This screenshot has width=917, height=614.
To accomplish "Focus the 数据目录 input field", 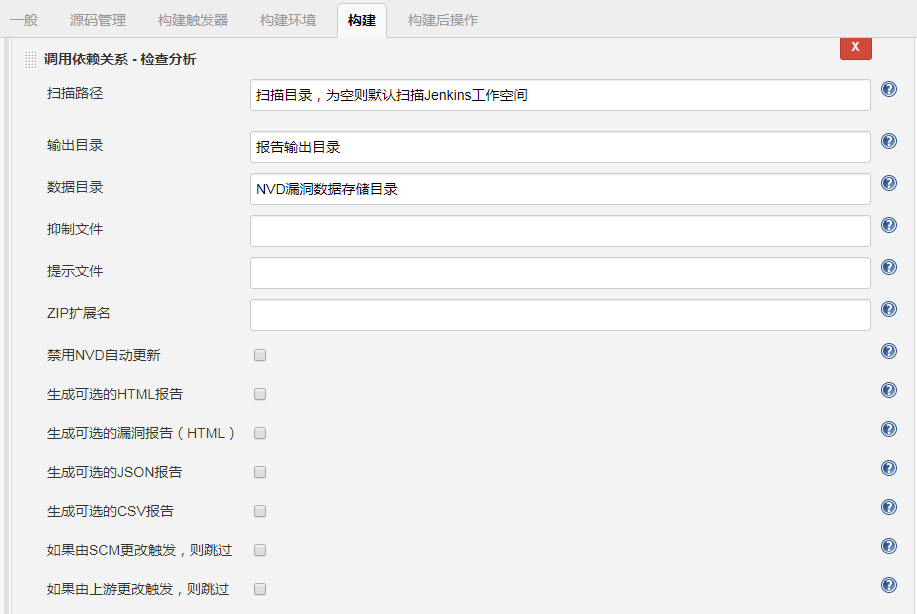I will click(560, 189).
